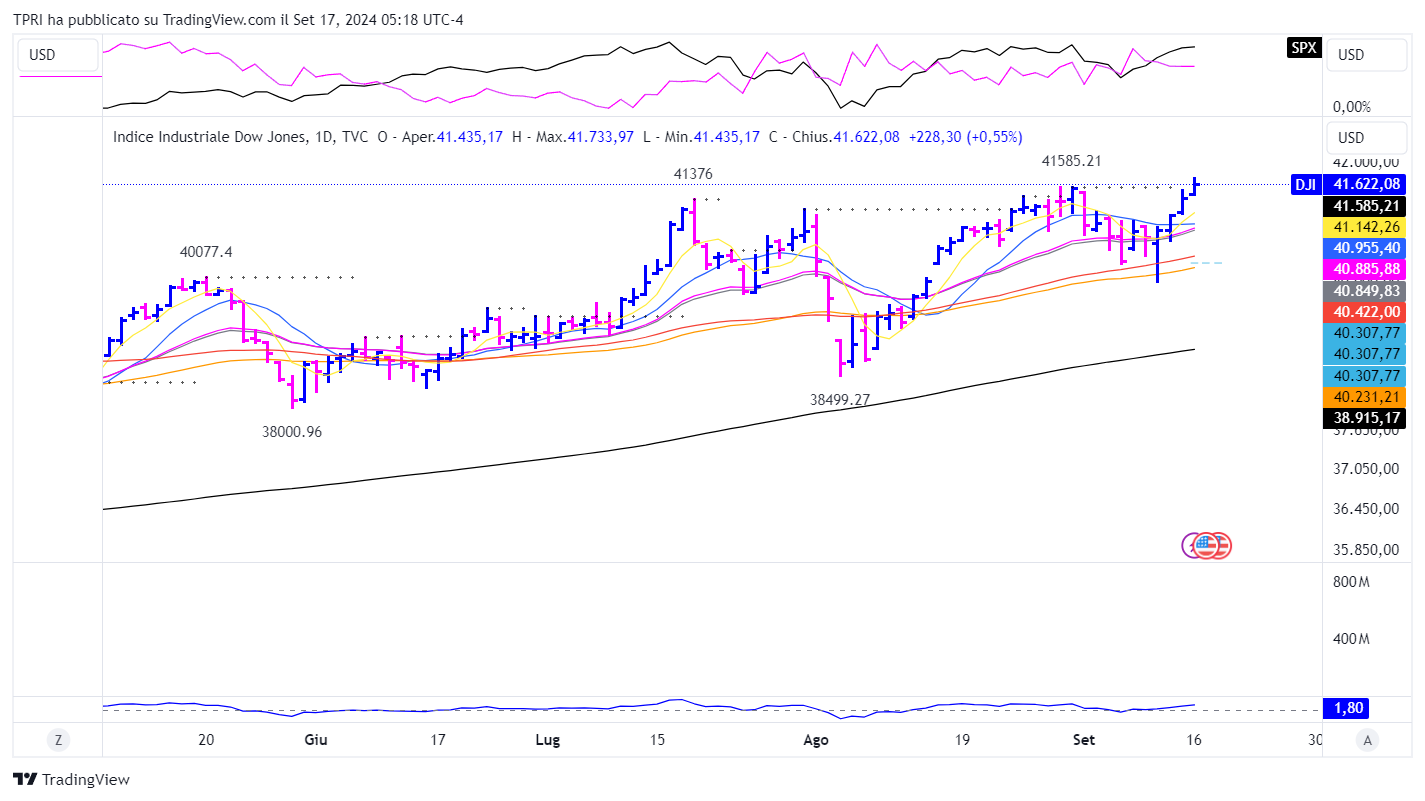Click the magenta 40.885,88 price label
The image size is (1425, 801).
point(1363,269)
